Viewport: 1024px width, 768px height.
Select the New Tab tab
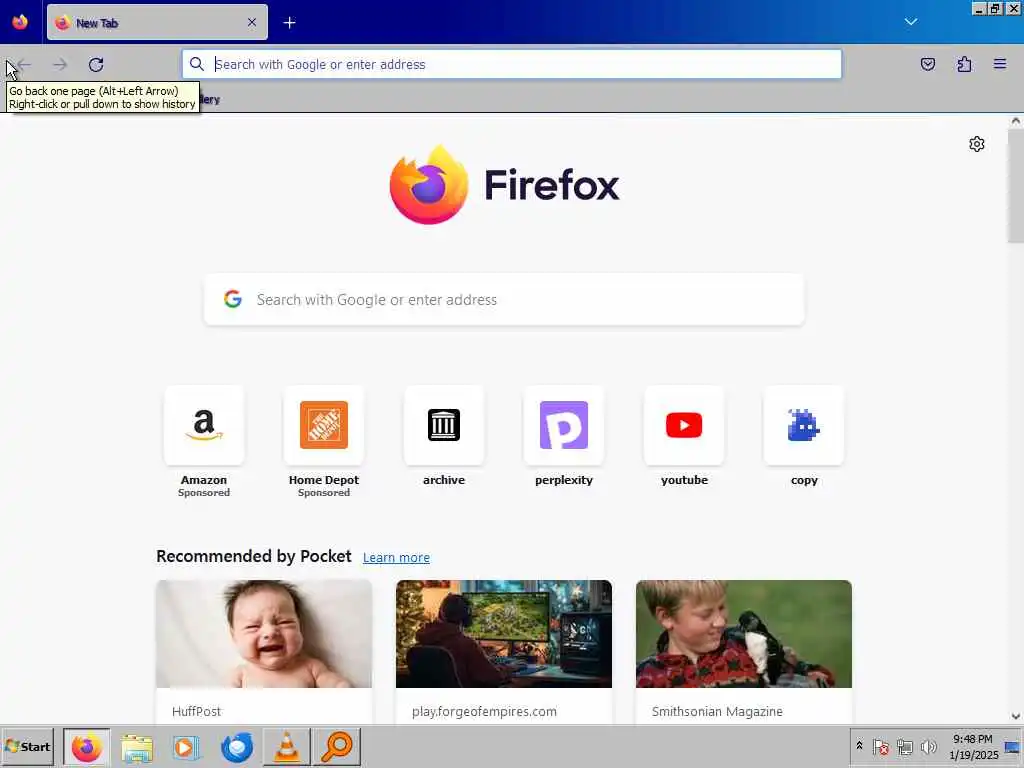157,22
